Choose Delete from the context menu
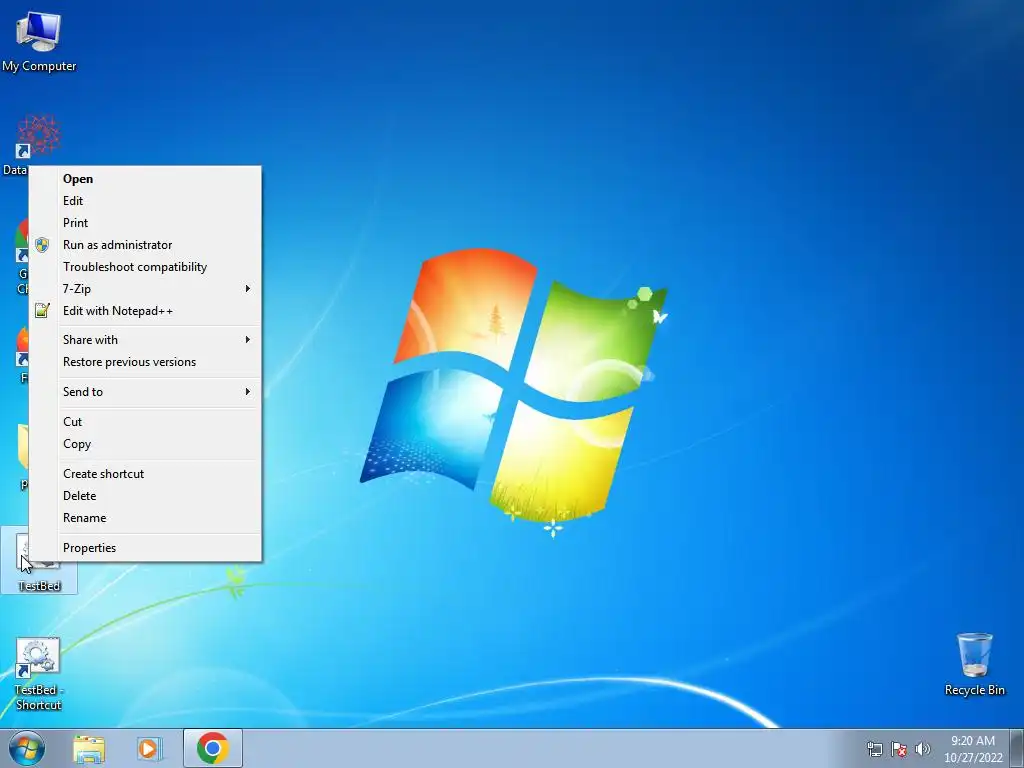Screen dimensions: 1024x768 [x=146, y=496]
